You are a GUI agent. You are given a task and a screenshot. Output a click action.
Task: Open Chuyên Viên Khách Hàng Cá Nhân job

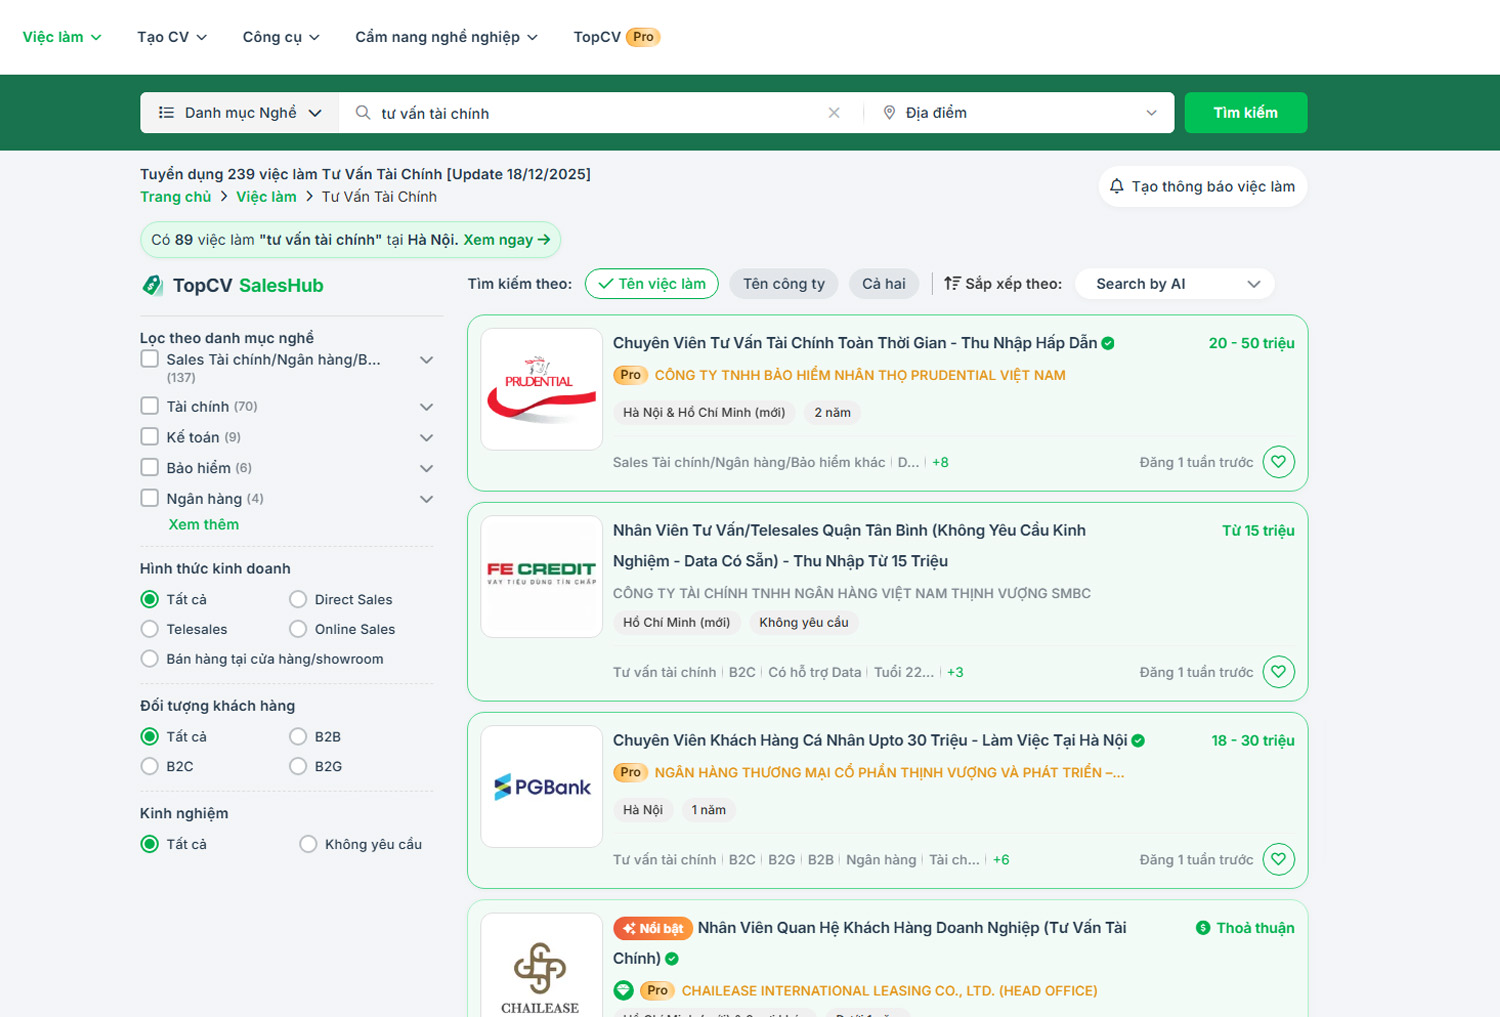pos(870,741)
